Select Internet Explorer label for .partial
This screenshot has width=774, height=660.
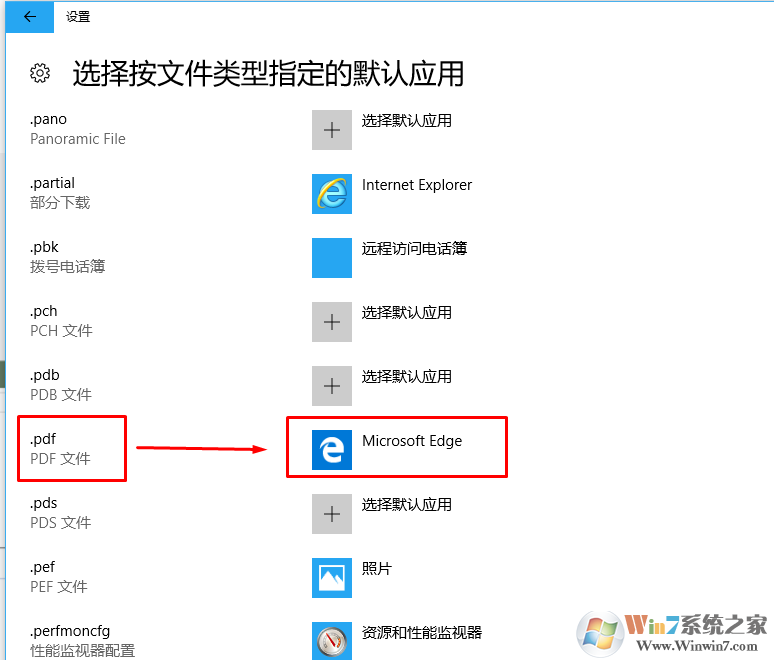click(417, 185)
